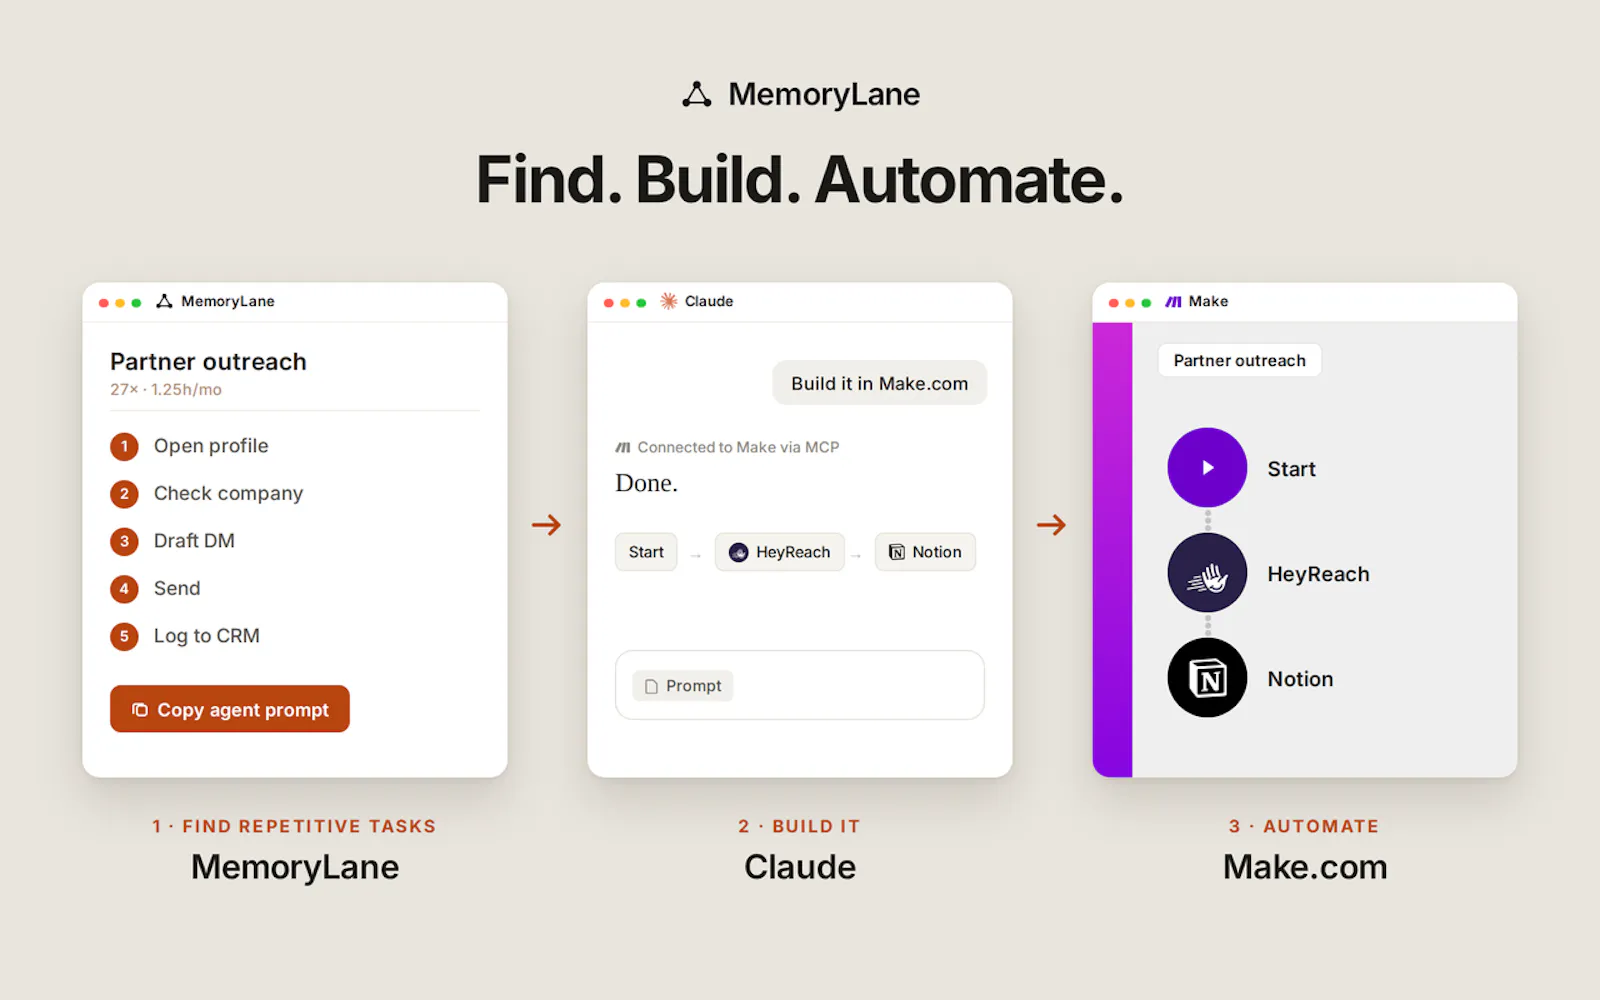Click the 'Check company' step text
The image size is (1600, 1000).
228,493
